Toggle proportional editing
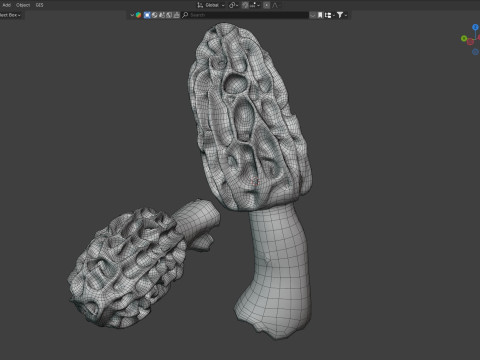The image size is (480, 360). coord(266,5)
